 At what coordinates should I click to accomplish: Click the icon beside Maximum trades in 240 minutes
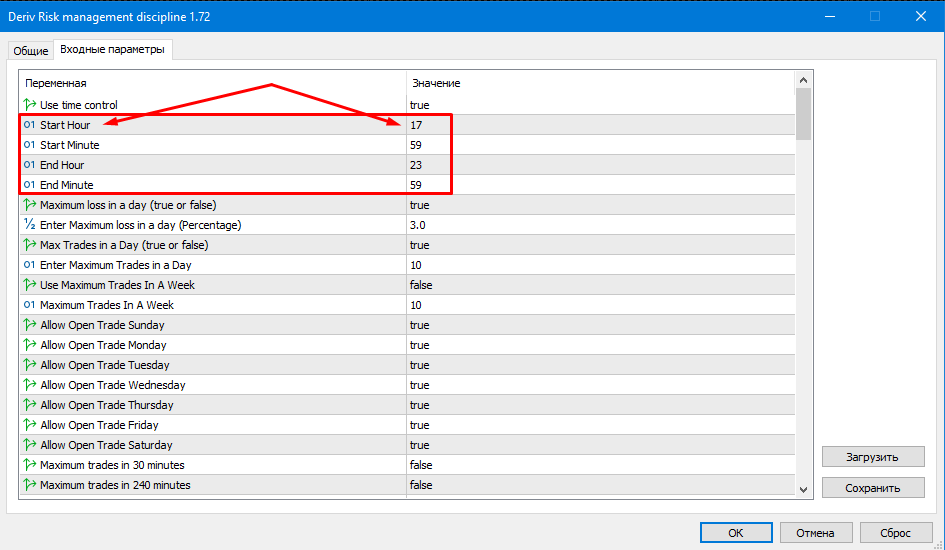click(30, 484)
